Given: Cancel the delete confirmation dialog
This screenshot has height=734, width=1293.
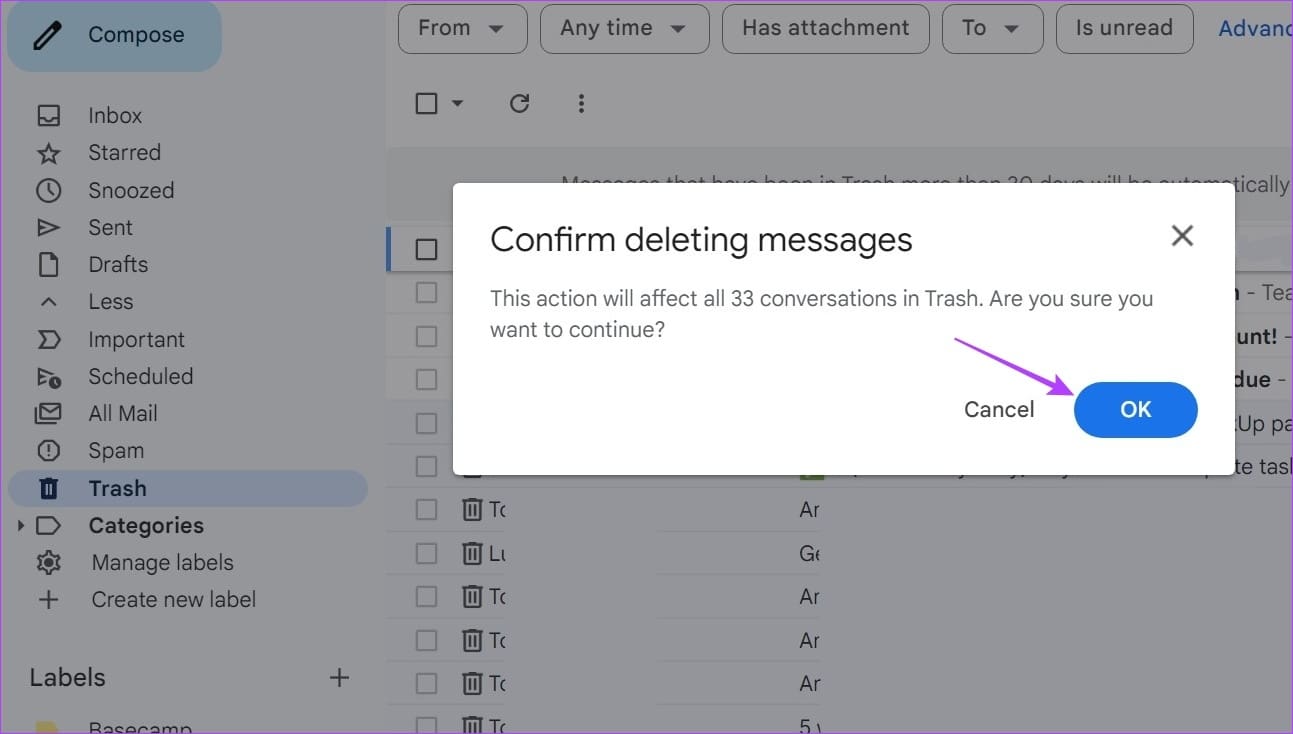Looking at the screenshot, I should [999, 409].
